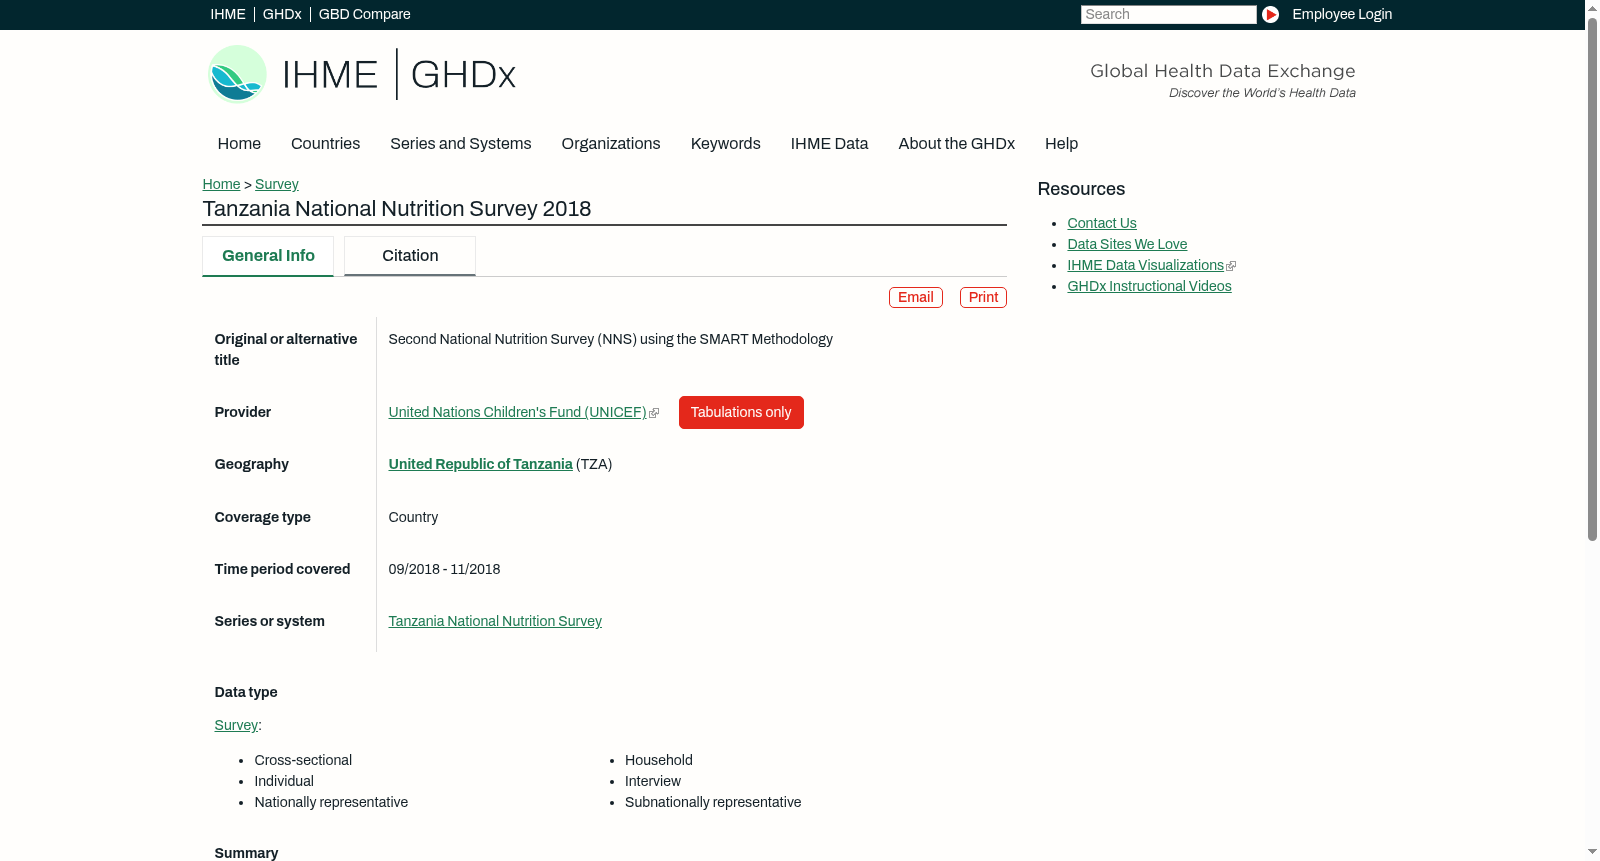
Task: Click the Subnationally representative list item
Action: pyautogui.click(x=713, y=802)
